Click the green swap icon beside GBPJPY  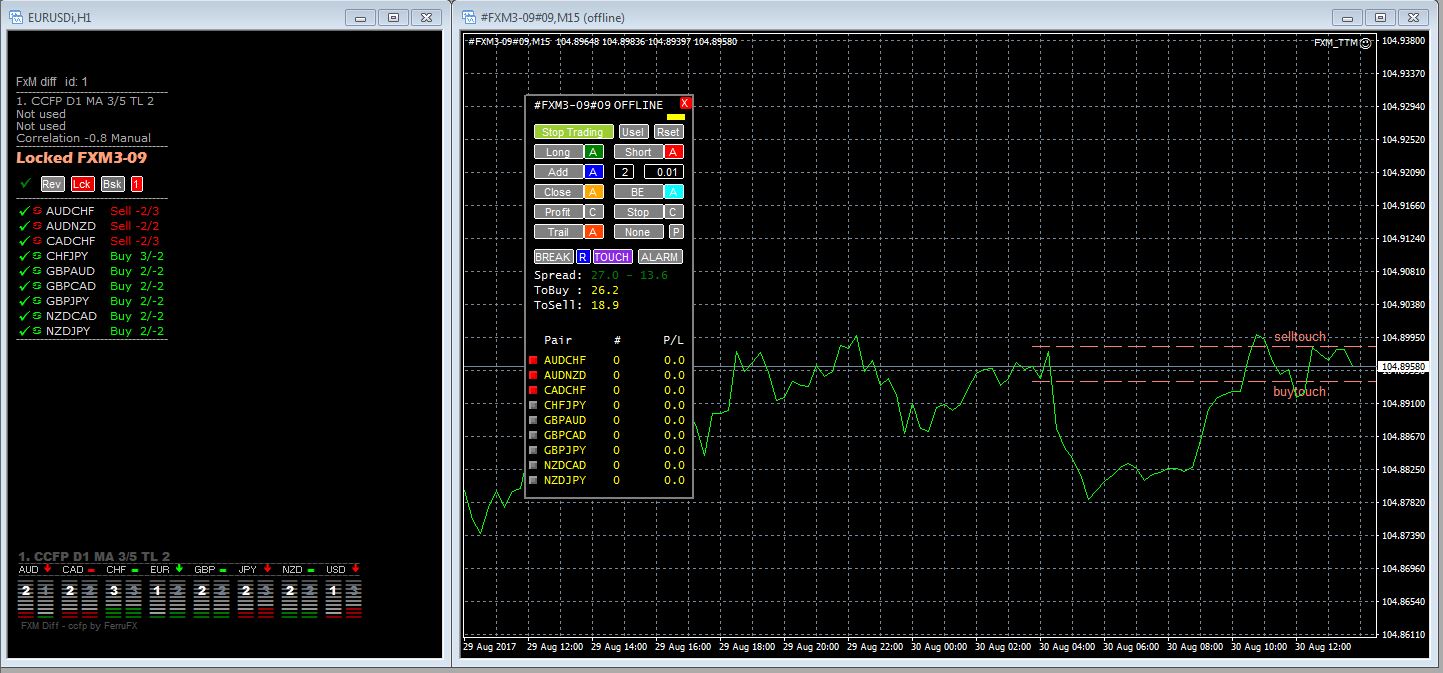click(38, 301)
